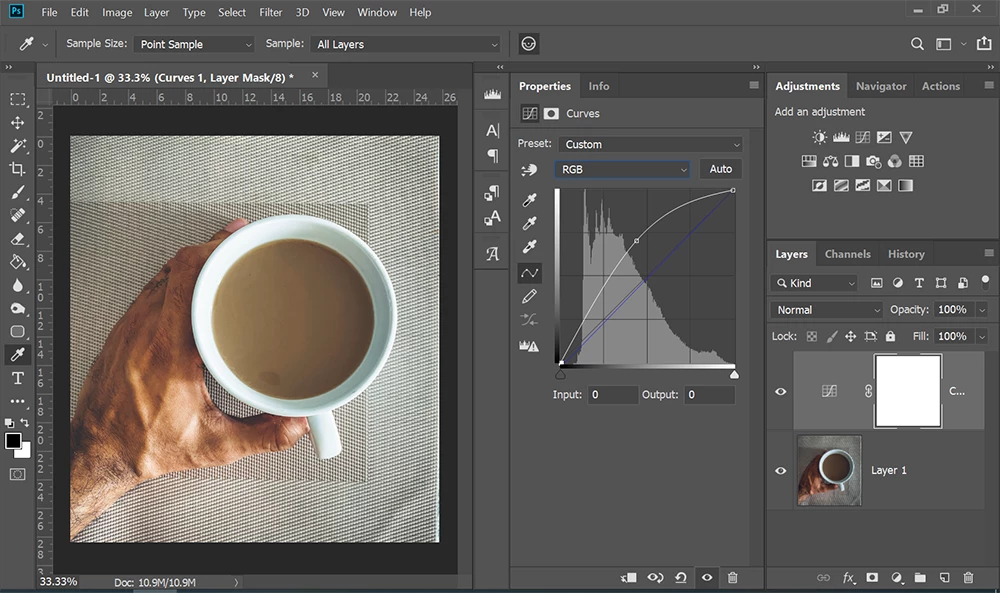
Task: Open the share icon in options bar
Action: click(984, 43)
